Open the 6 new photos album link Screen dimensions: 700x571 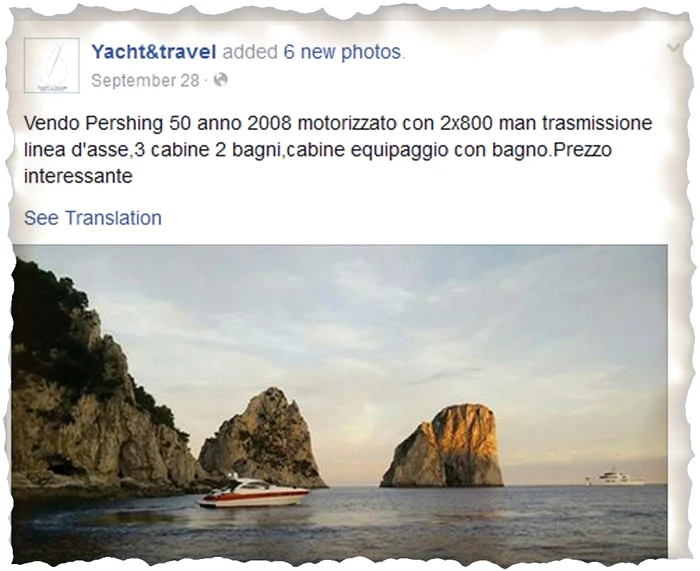coord(342,52)
